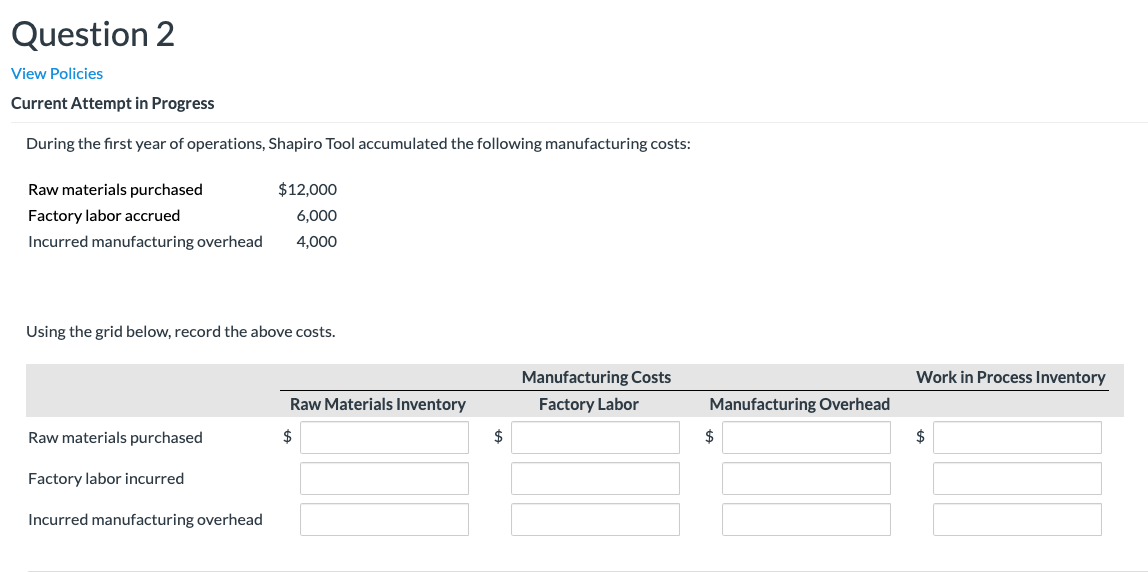Screen dimensions: 1148x572
Task: Click 'Using the grid below' instruction text
Action: (181, 332)
